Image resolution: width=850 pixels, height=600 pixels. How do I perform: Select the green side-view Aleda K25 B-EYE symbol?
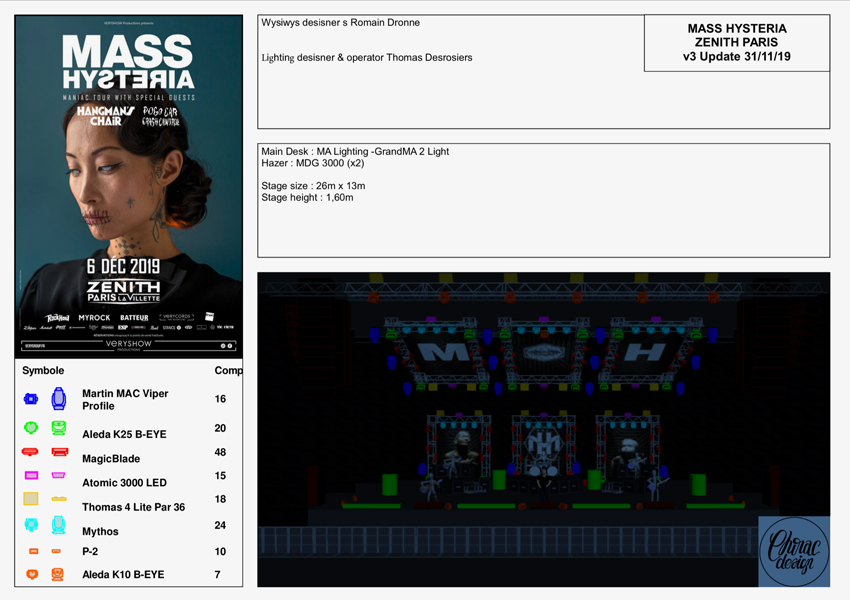click(x=59, y=428)
